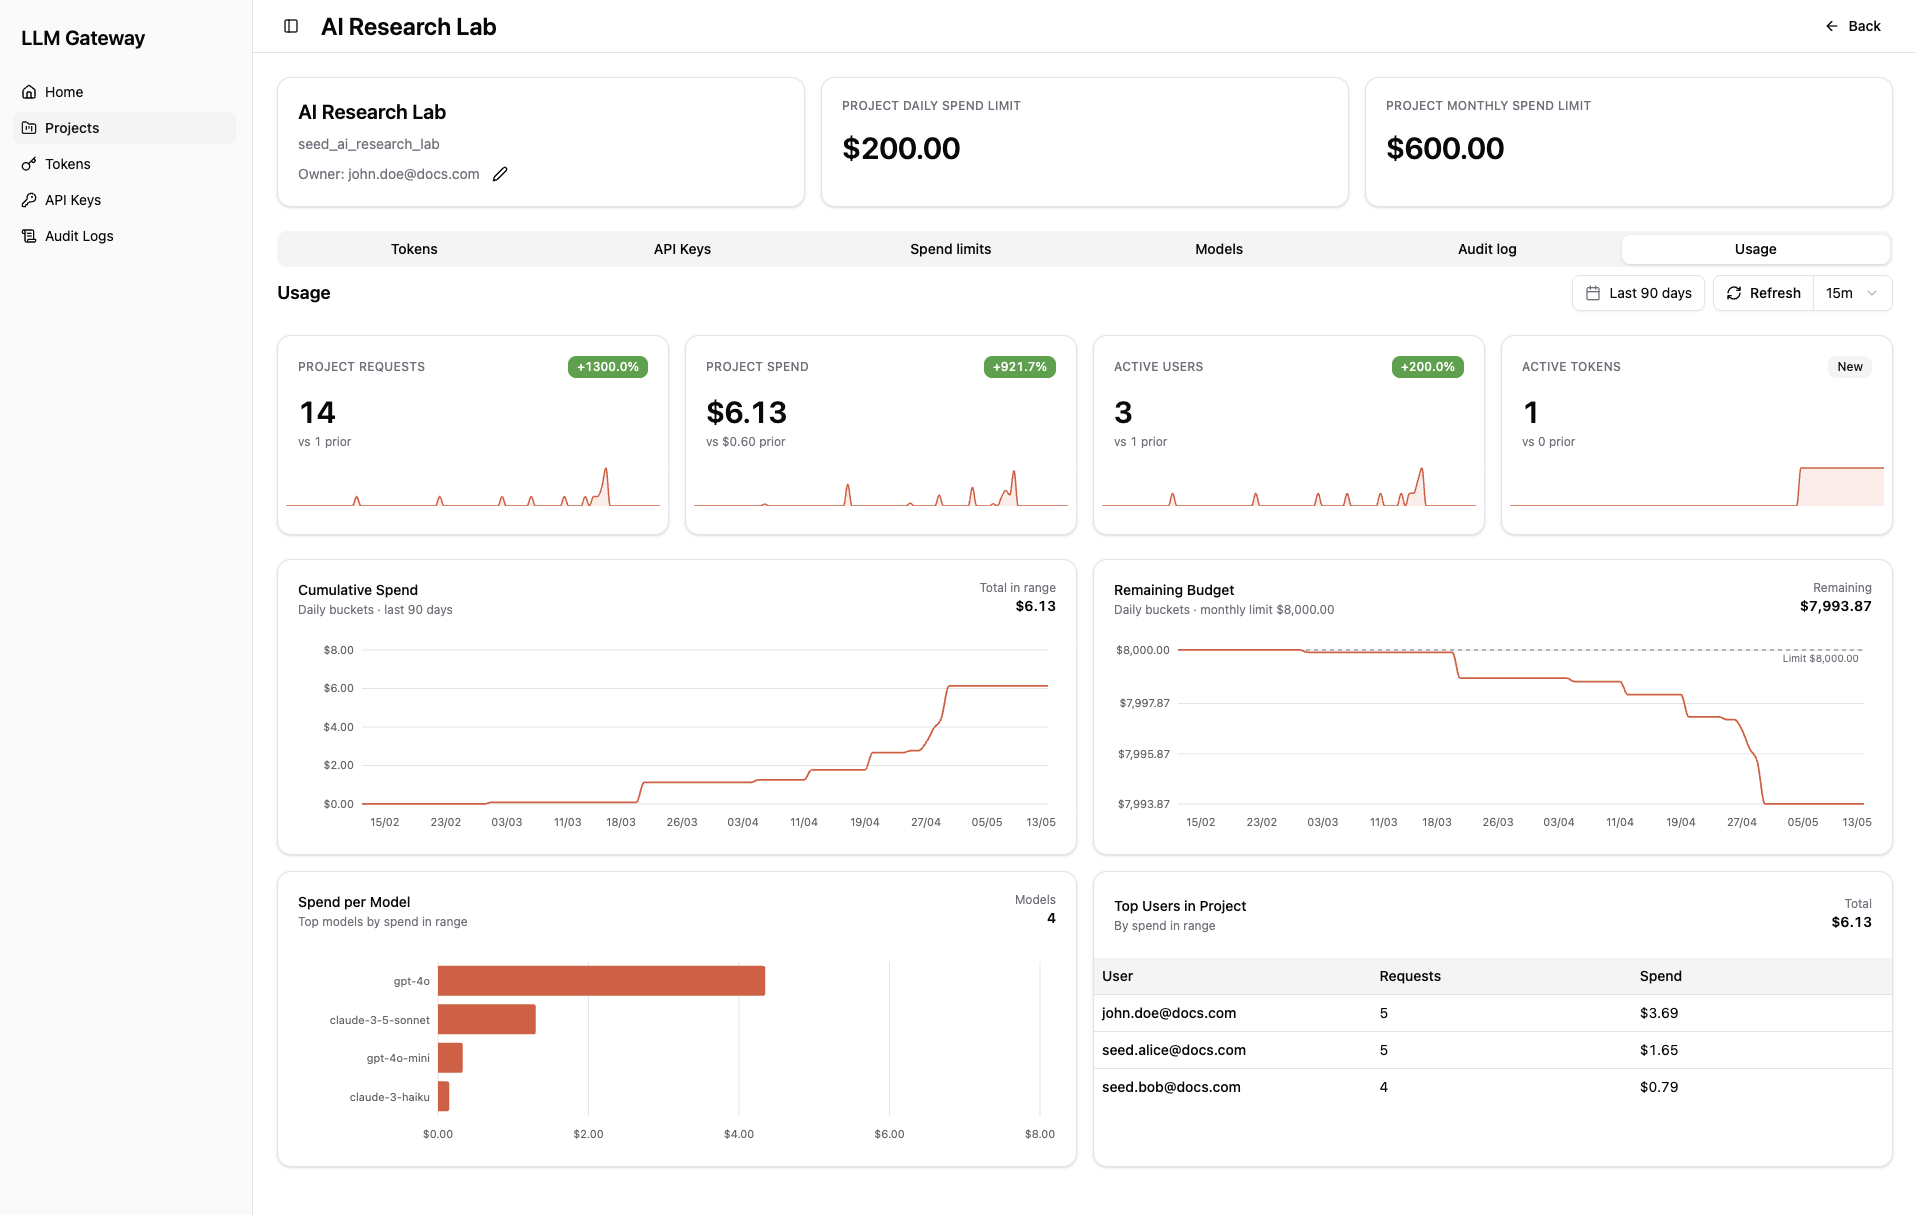Viewport: 1916px width, 1215px height.
Task: Click the Active Users sparkline chart
Action: (x=1289, y=487)
